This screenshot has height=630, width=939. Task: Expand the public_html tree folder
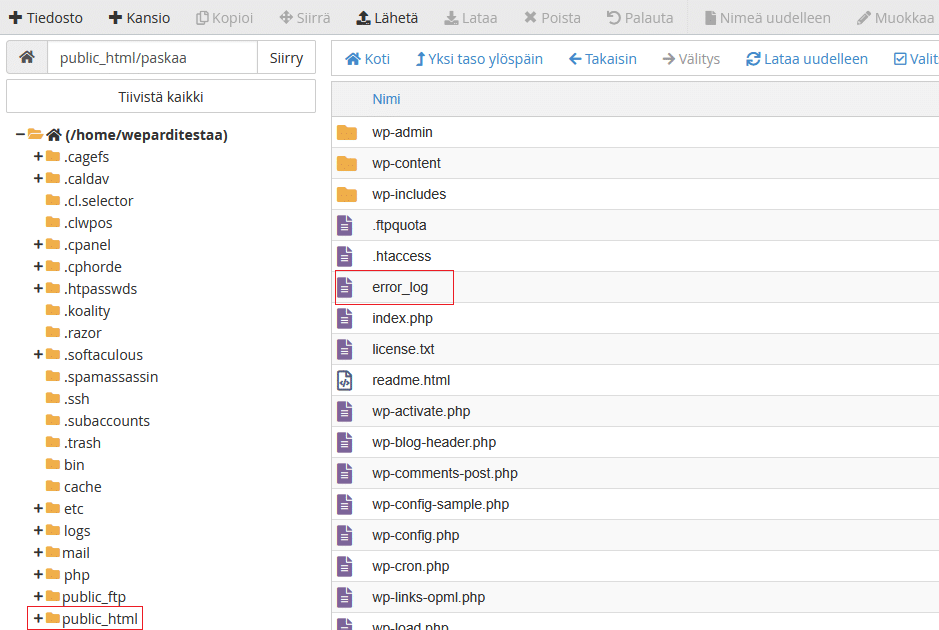click(38, 619)
